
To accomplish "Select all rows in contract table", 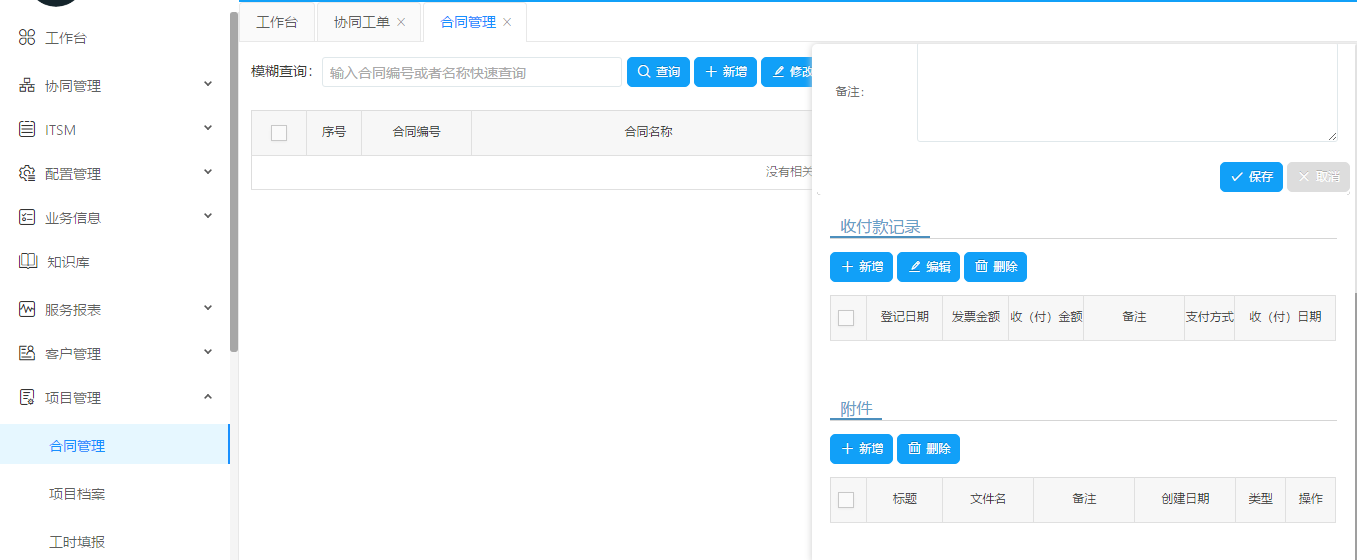I will 279,133.
